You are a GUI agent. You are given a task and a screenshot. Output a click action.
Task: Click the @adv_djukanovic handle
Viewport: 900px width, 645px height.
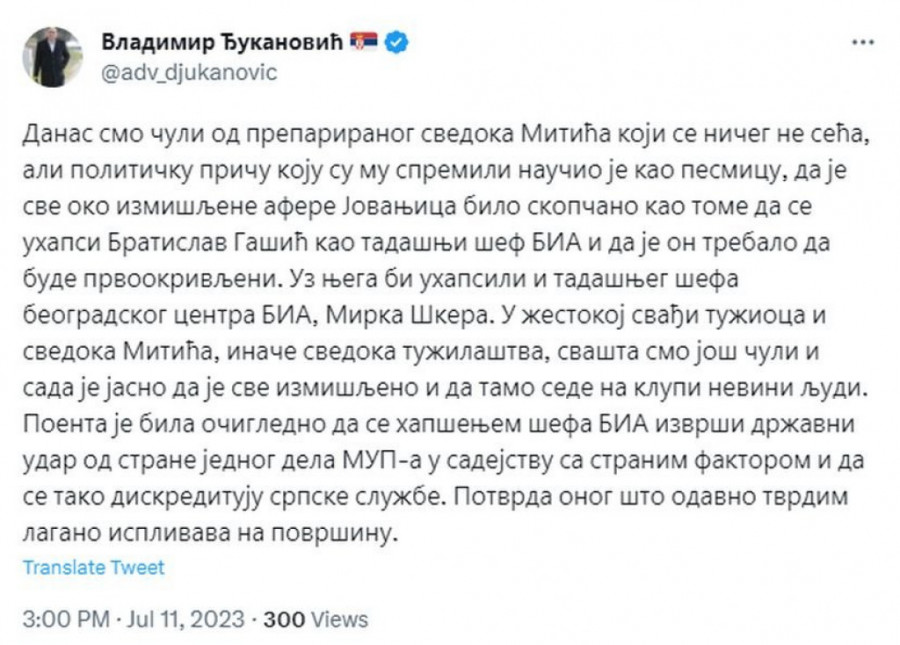click(x=190, y=73)
